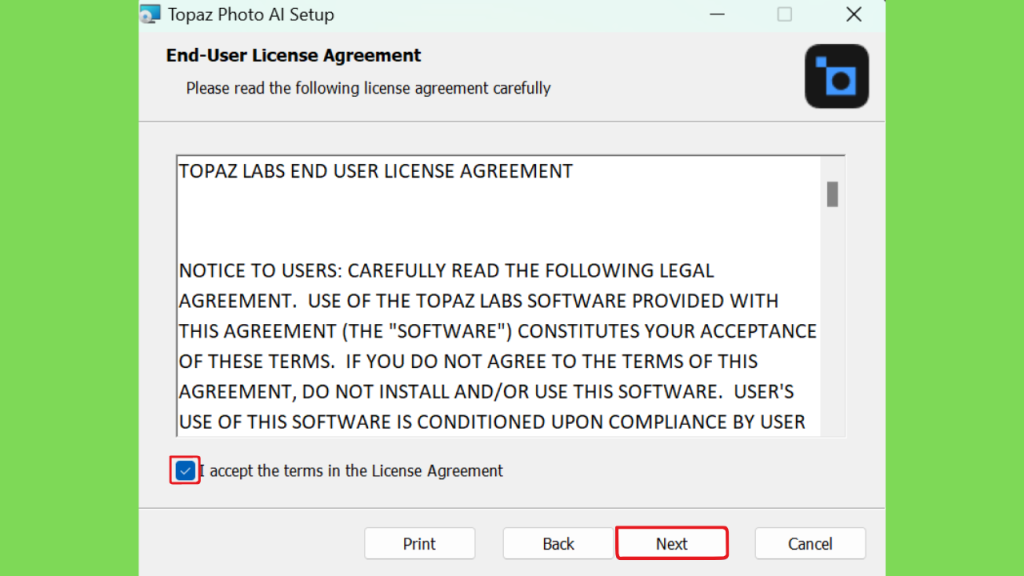Click the 'USE OF THIS SOFTWARE IS CONDITIONED' line
The width and height of the screenshot is (1024, 576).
492,422
